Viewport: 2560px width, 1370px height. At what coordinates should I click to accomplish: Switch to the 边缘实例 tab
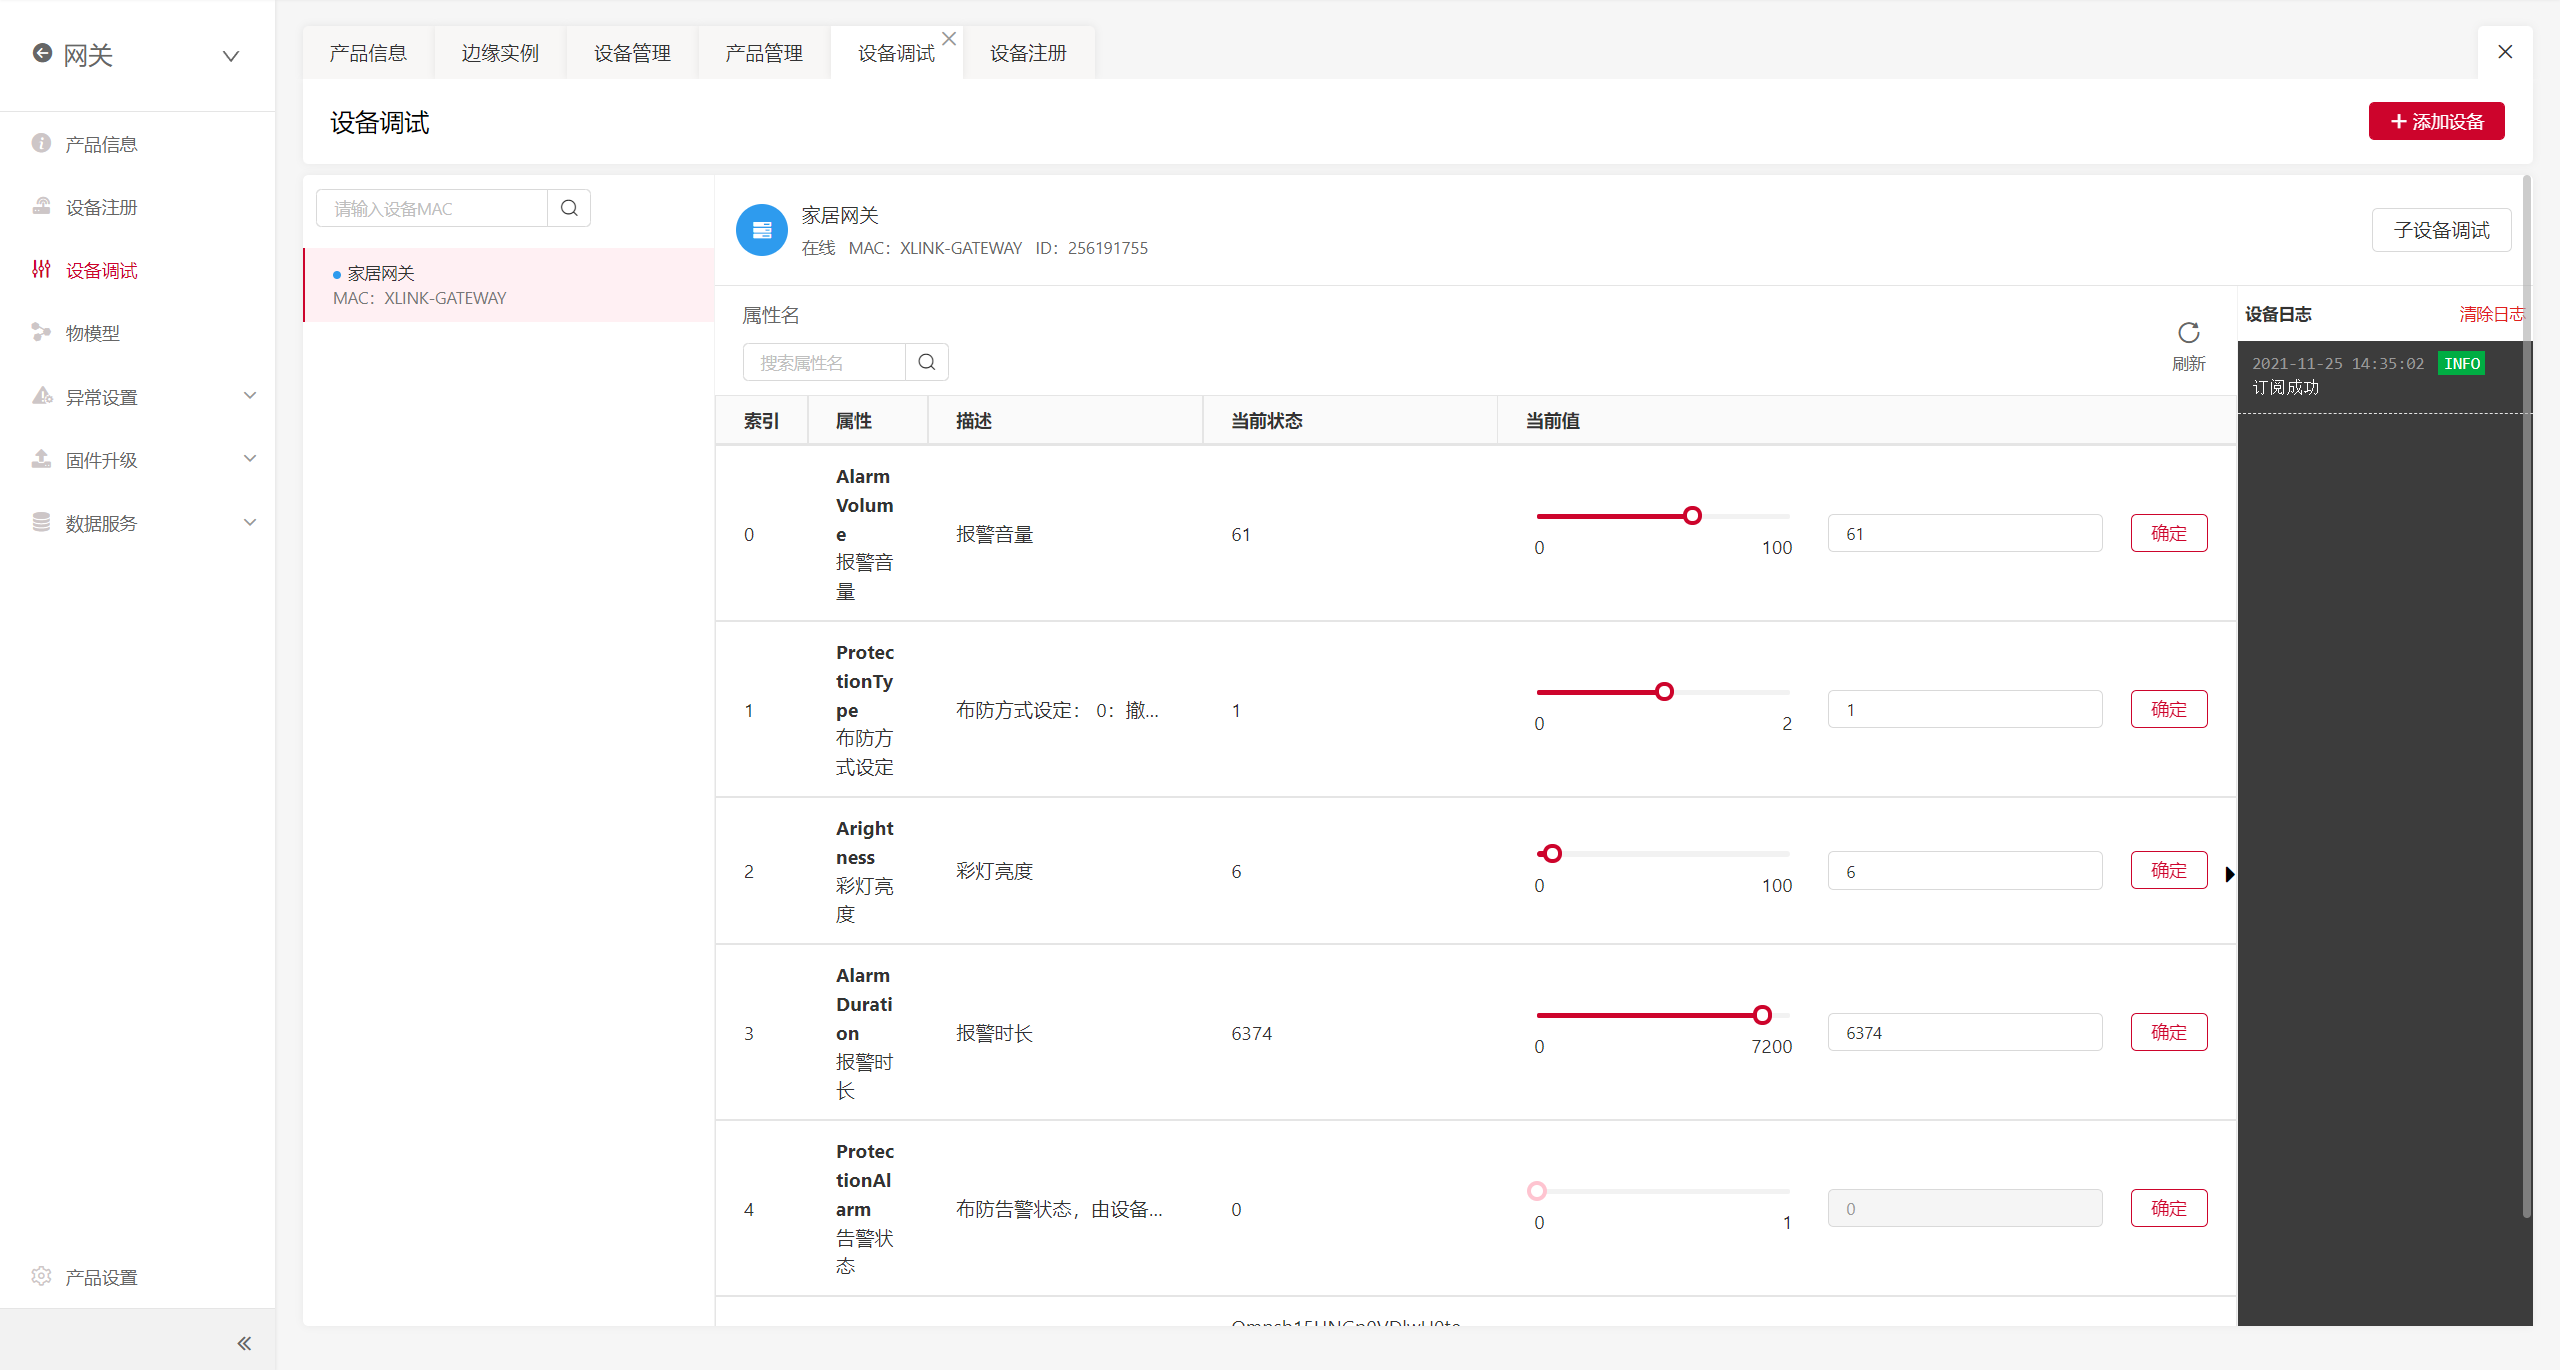500,53
